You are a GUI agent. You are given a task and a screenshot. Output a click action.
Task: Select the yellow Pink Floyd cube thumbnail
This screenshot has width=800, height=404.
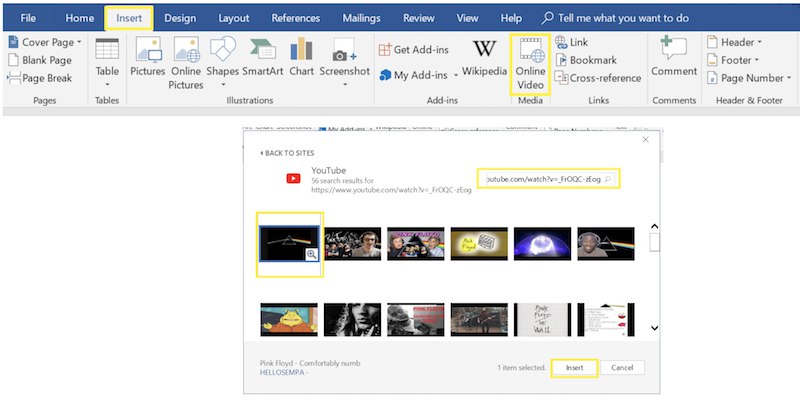pos(479,244)
